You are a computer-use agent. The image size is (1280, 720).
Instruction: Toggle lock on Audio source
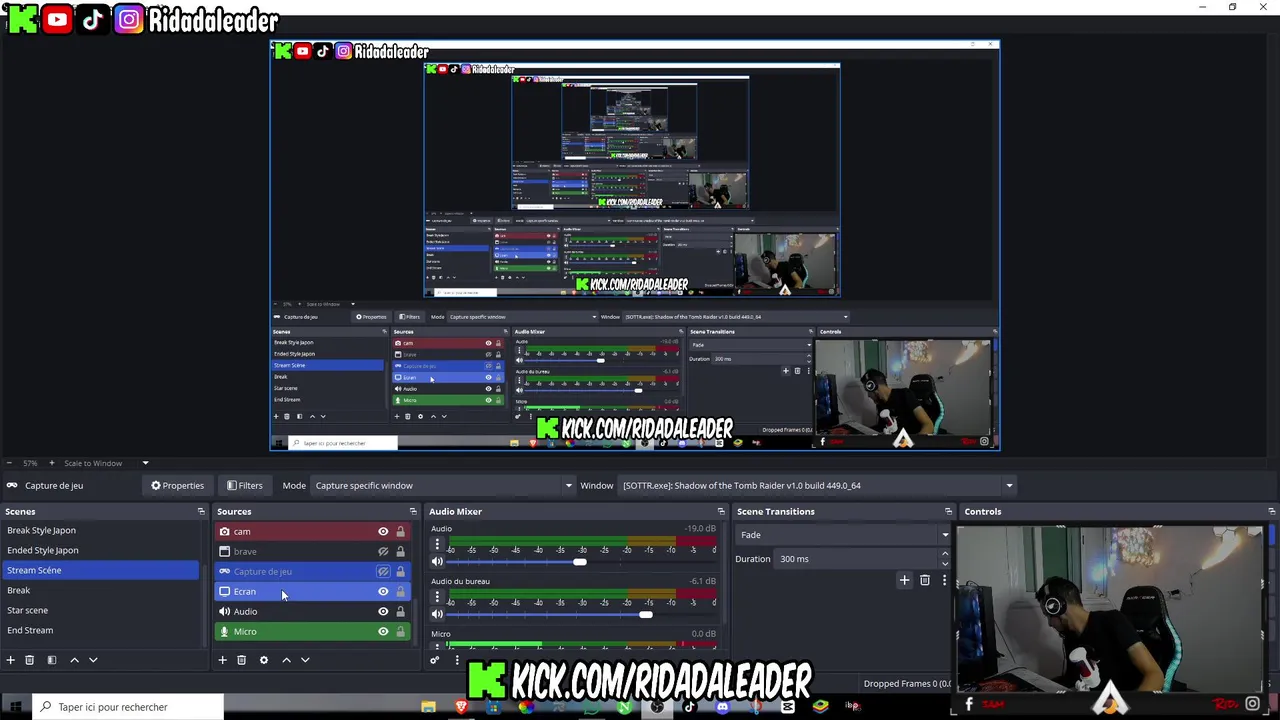tap(401, 611)
